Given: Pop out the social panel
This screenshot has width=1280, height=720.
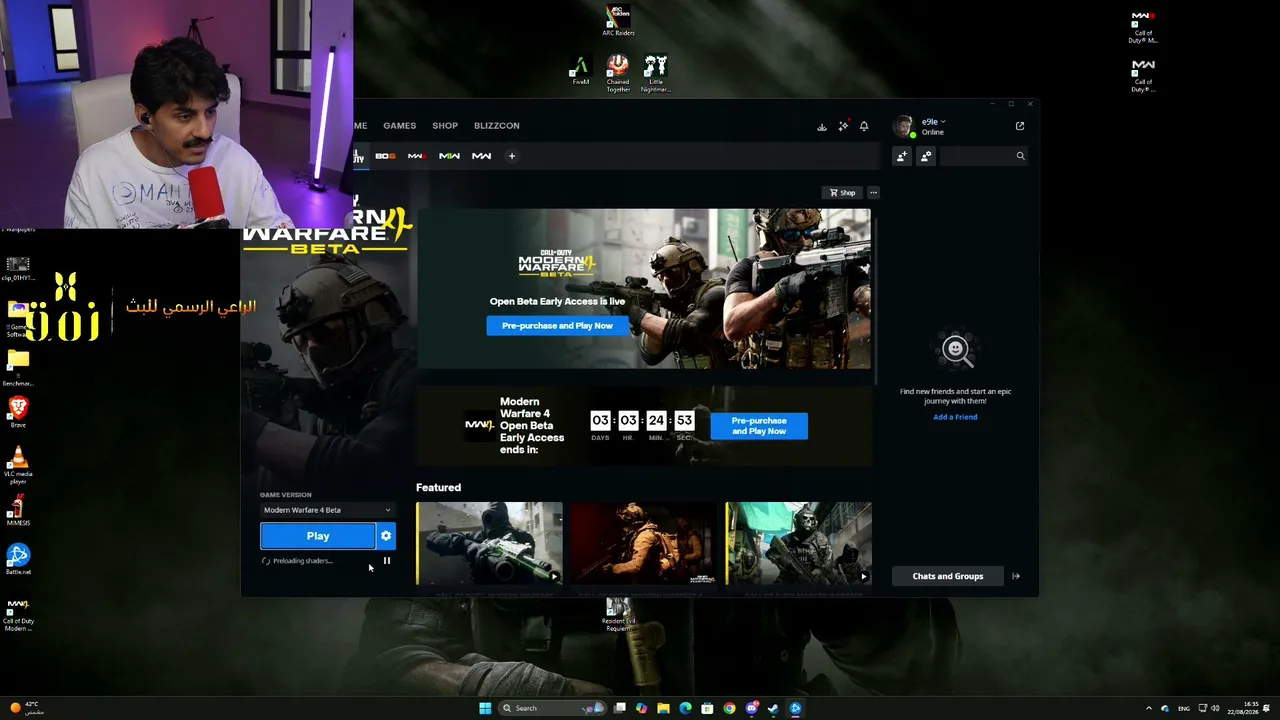Looking at the screenshot, I should (1020, 126).
